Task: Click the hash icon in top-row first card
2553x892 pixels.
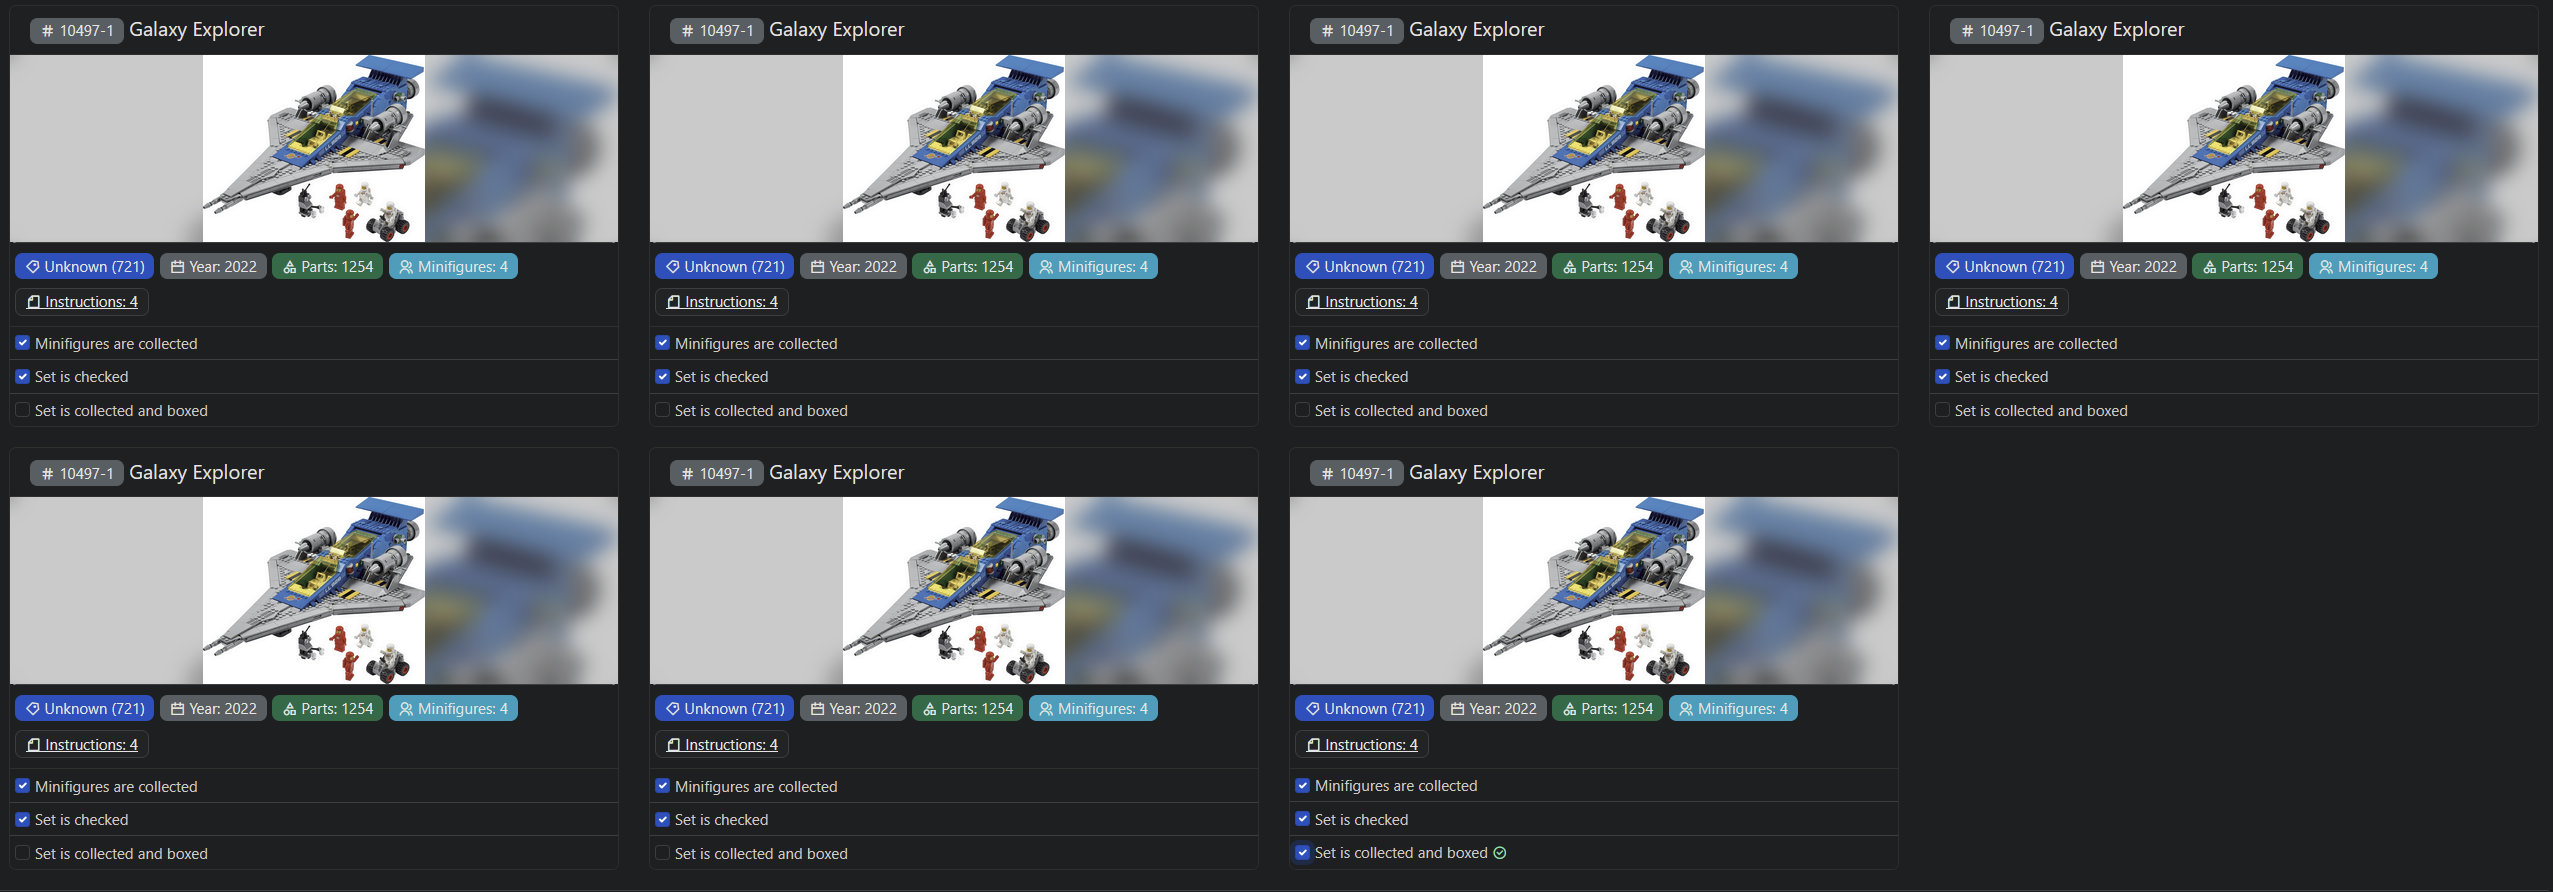Action: click(47, 31)
